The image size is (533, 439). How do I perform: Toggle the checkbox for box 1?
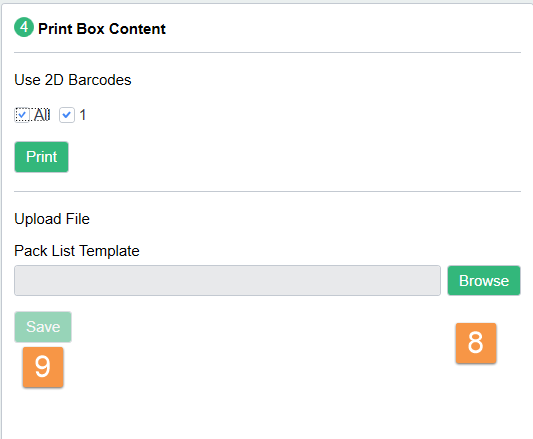[x=67, y=115]
